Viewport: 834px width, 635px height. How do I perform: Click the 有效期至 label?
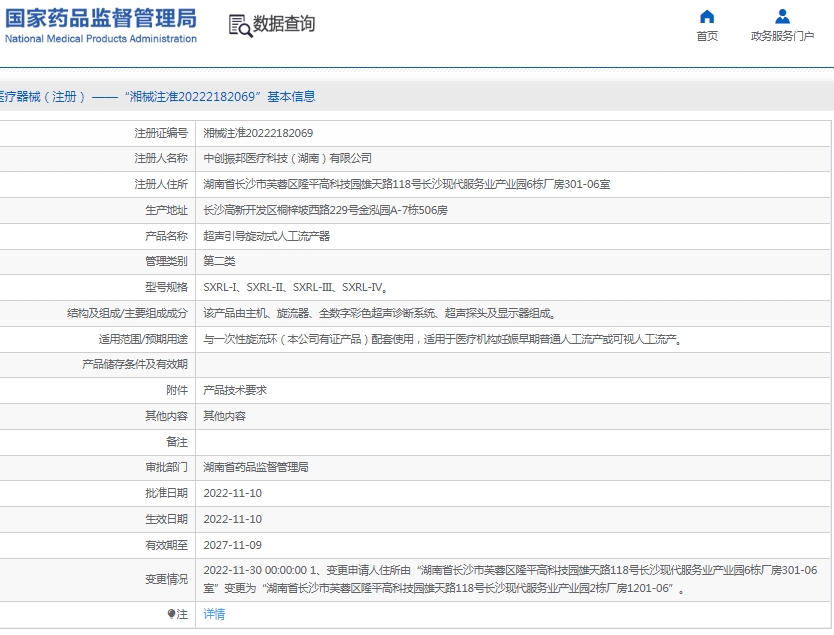tap(166, 545)
